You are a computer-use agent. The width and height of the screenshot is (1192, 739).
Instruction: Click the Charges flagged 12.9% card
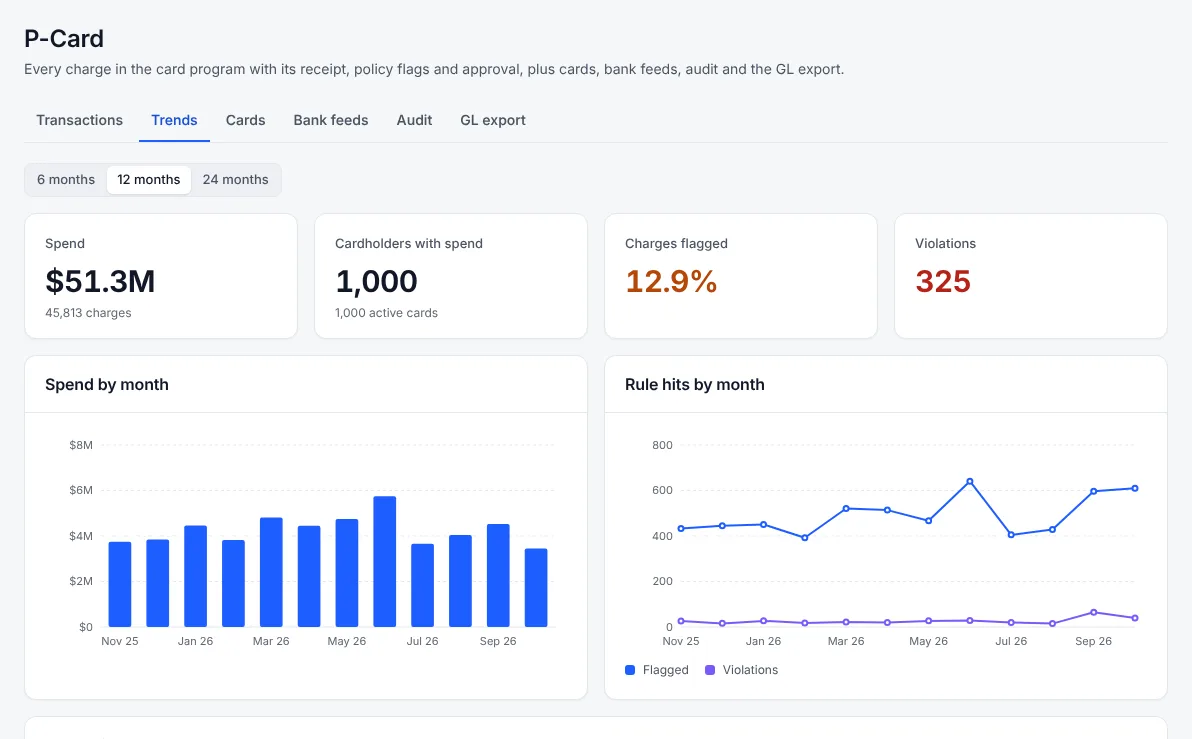click(x=740, y=276)
